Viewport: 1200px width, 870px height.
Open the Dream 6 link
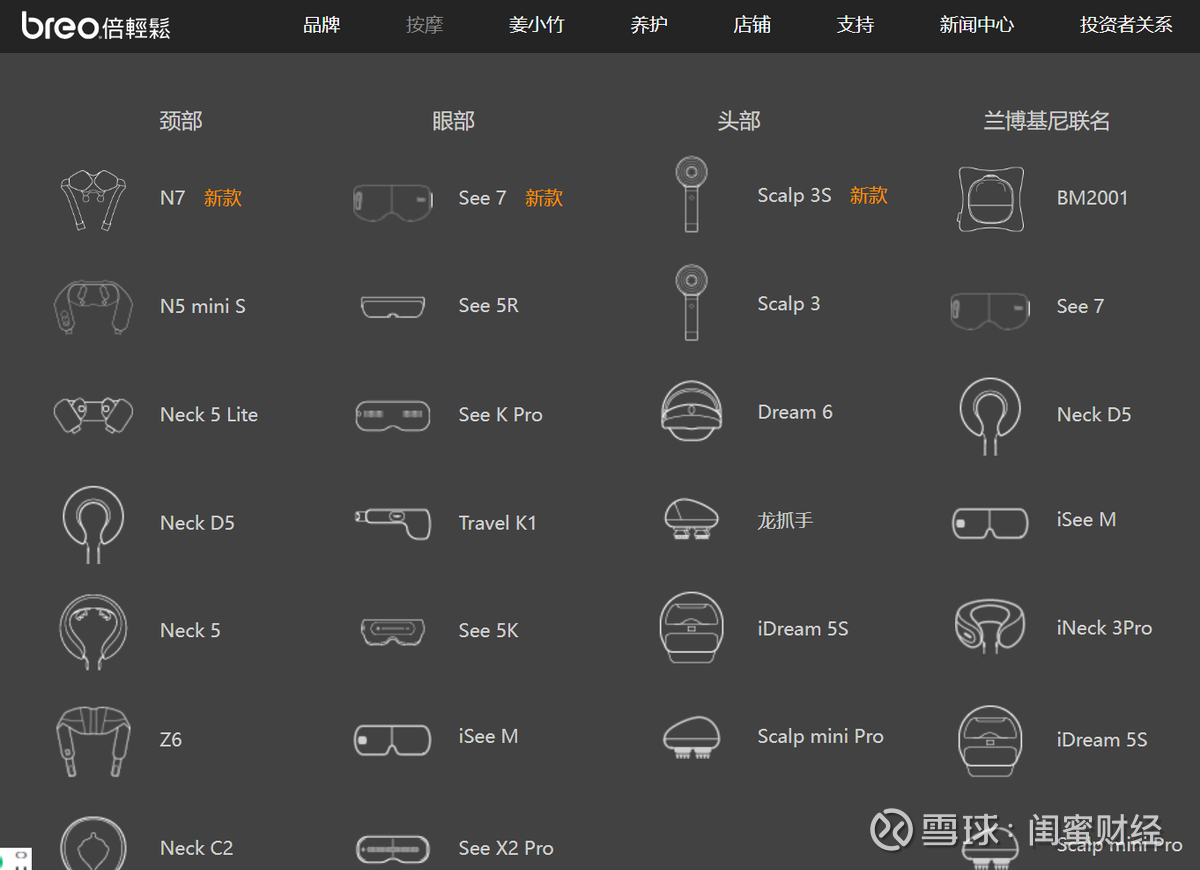click(795, 412)
